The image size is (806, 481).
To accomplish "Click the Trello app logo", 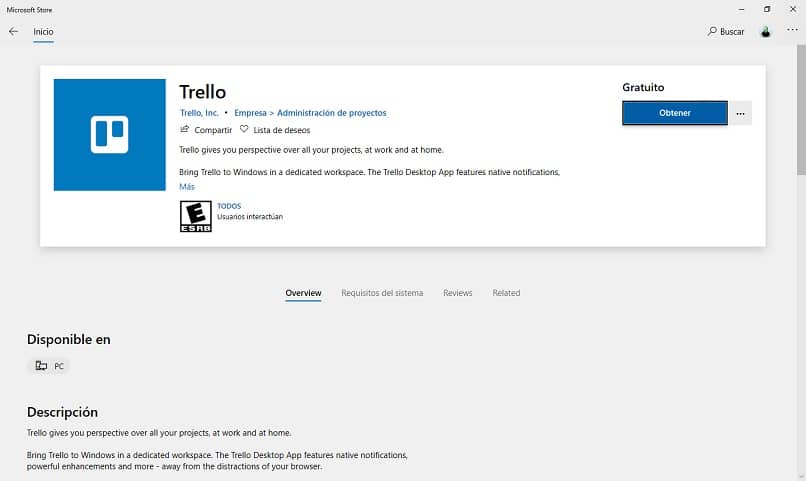I will click(109, 134).
